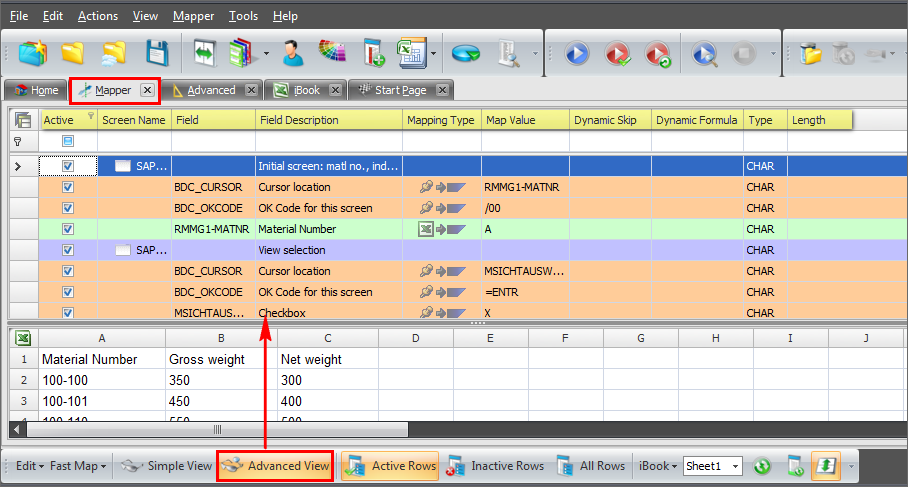Expand the Fast Map dropdown
The width and height of the screenshot is (908, 487).
79,466
